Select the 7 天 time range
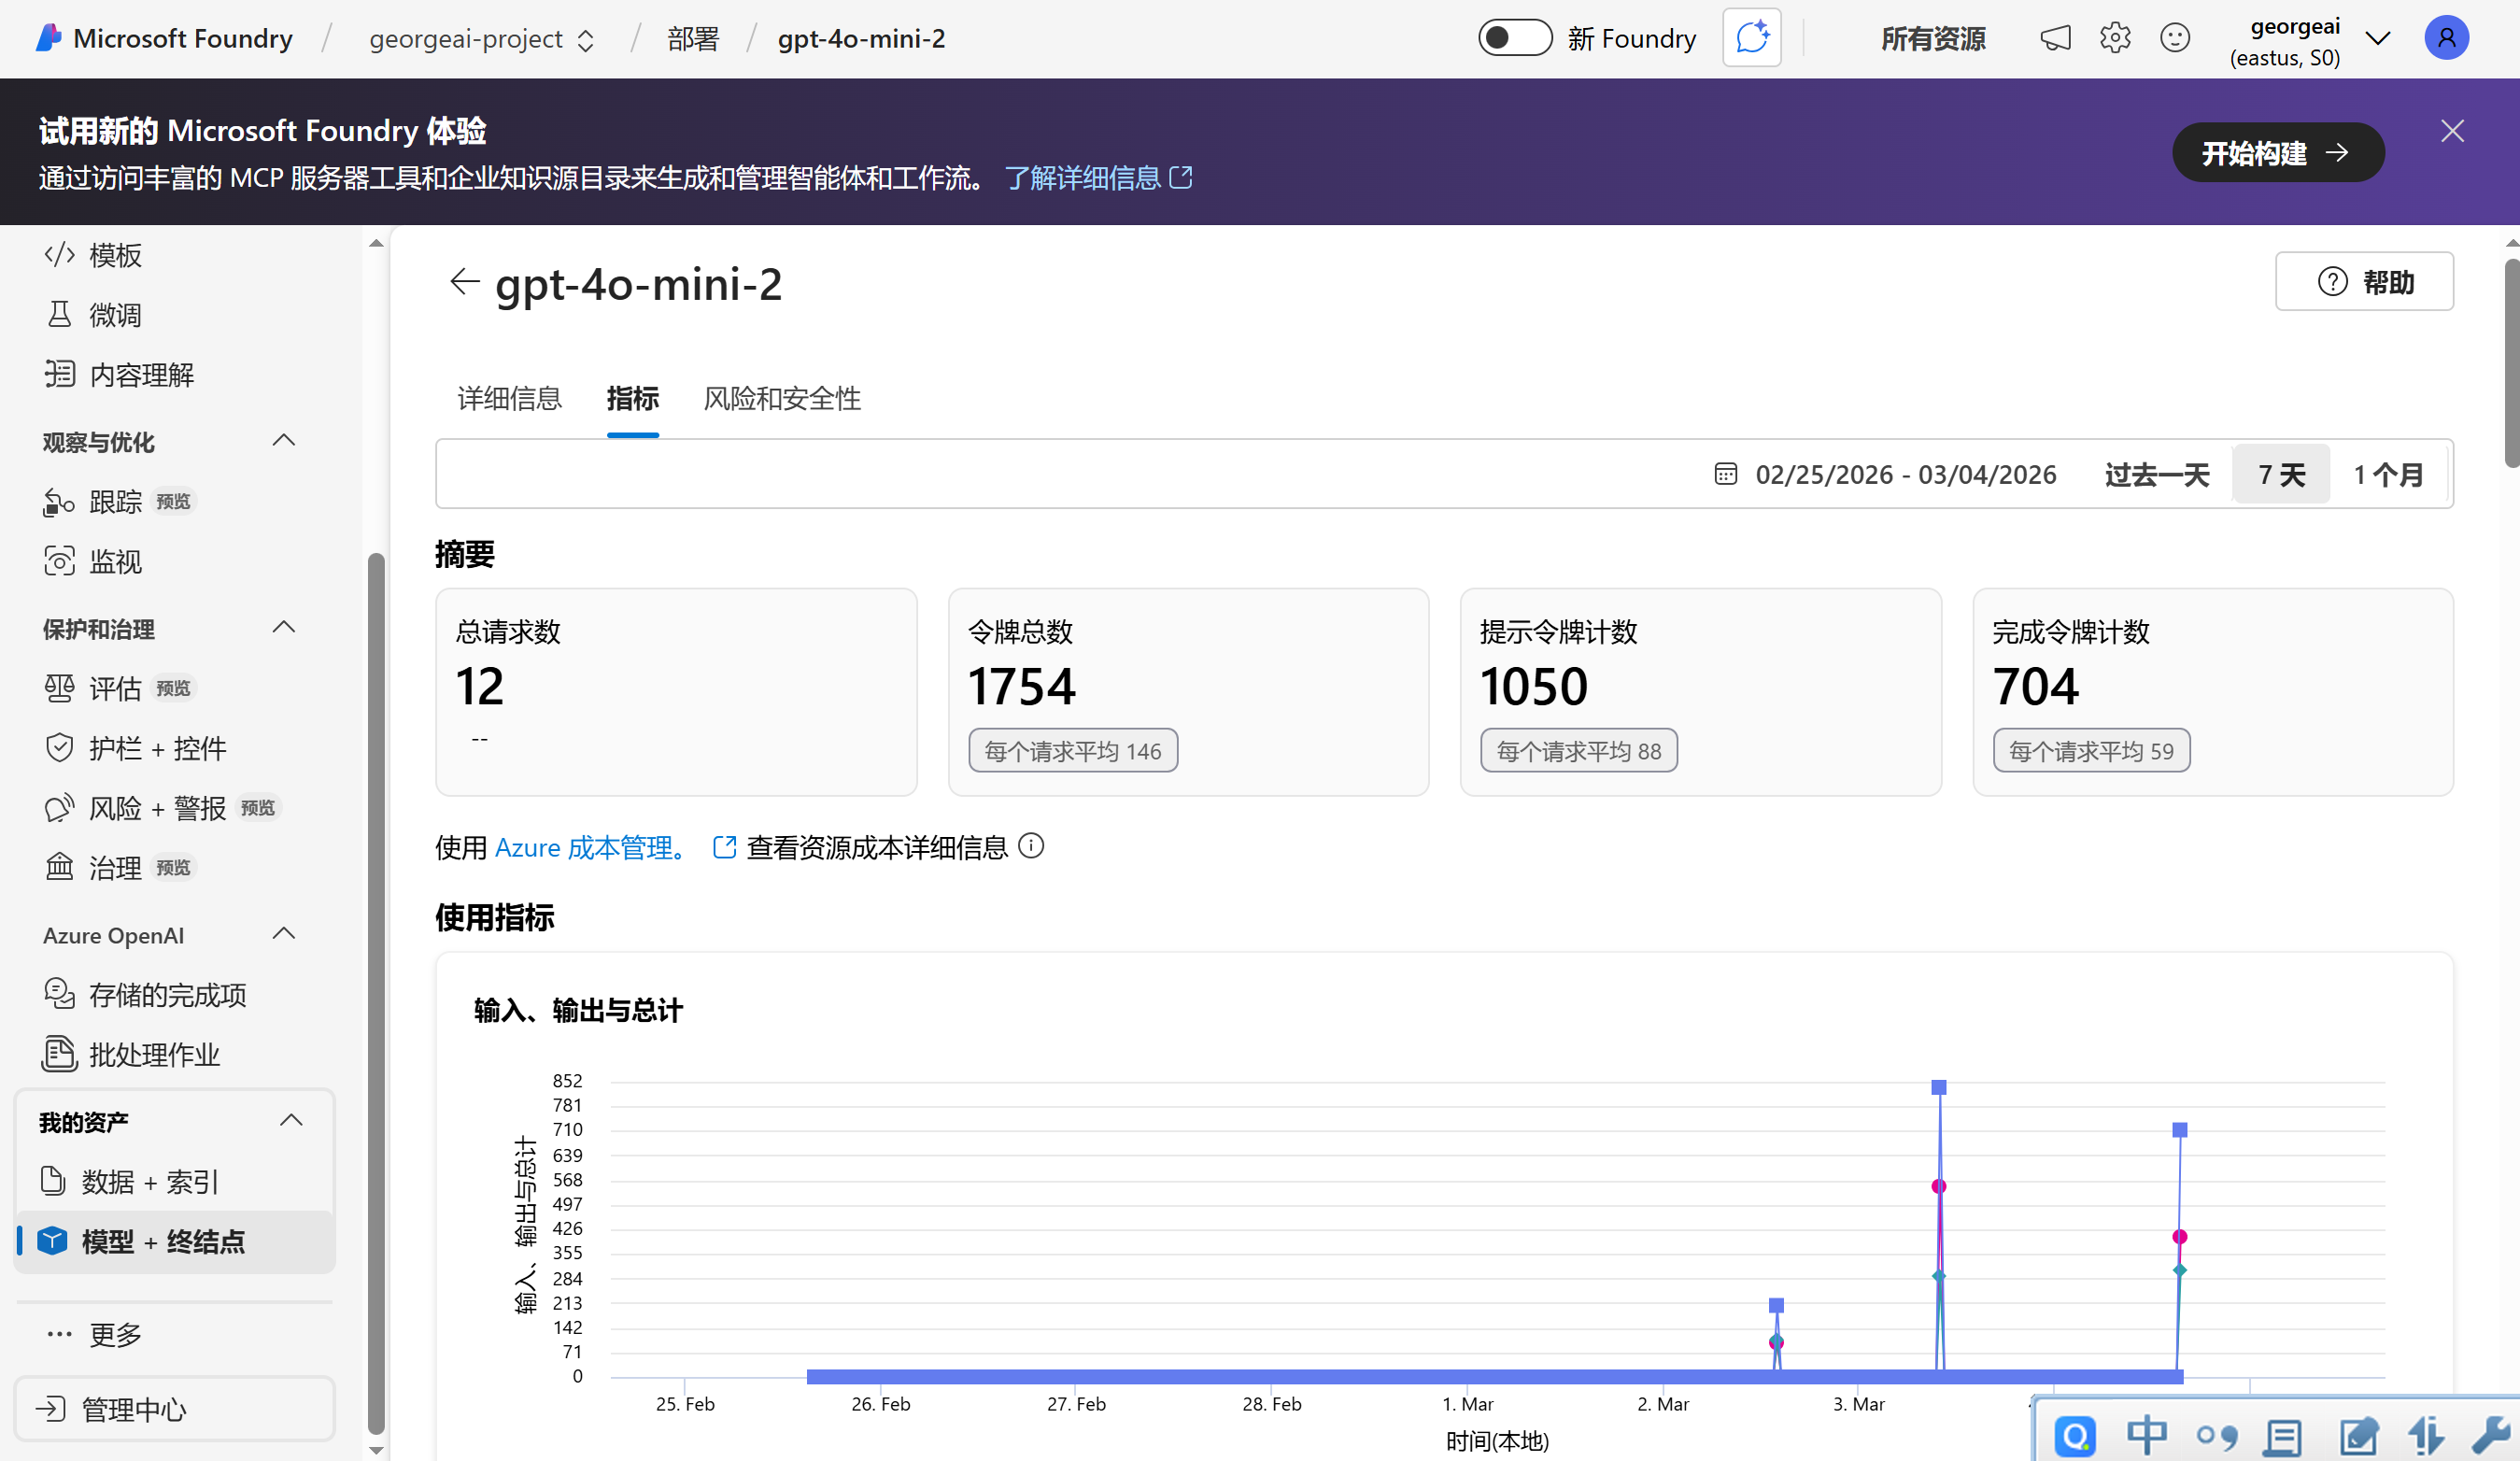2520x1461 pixels. point(2281,474)
